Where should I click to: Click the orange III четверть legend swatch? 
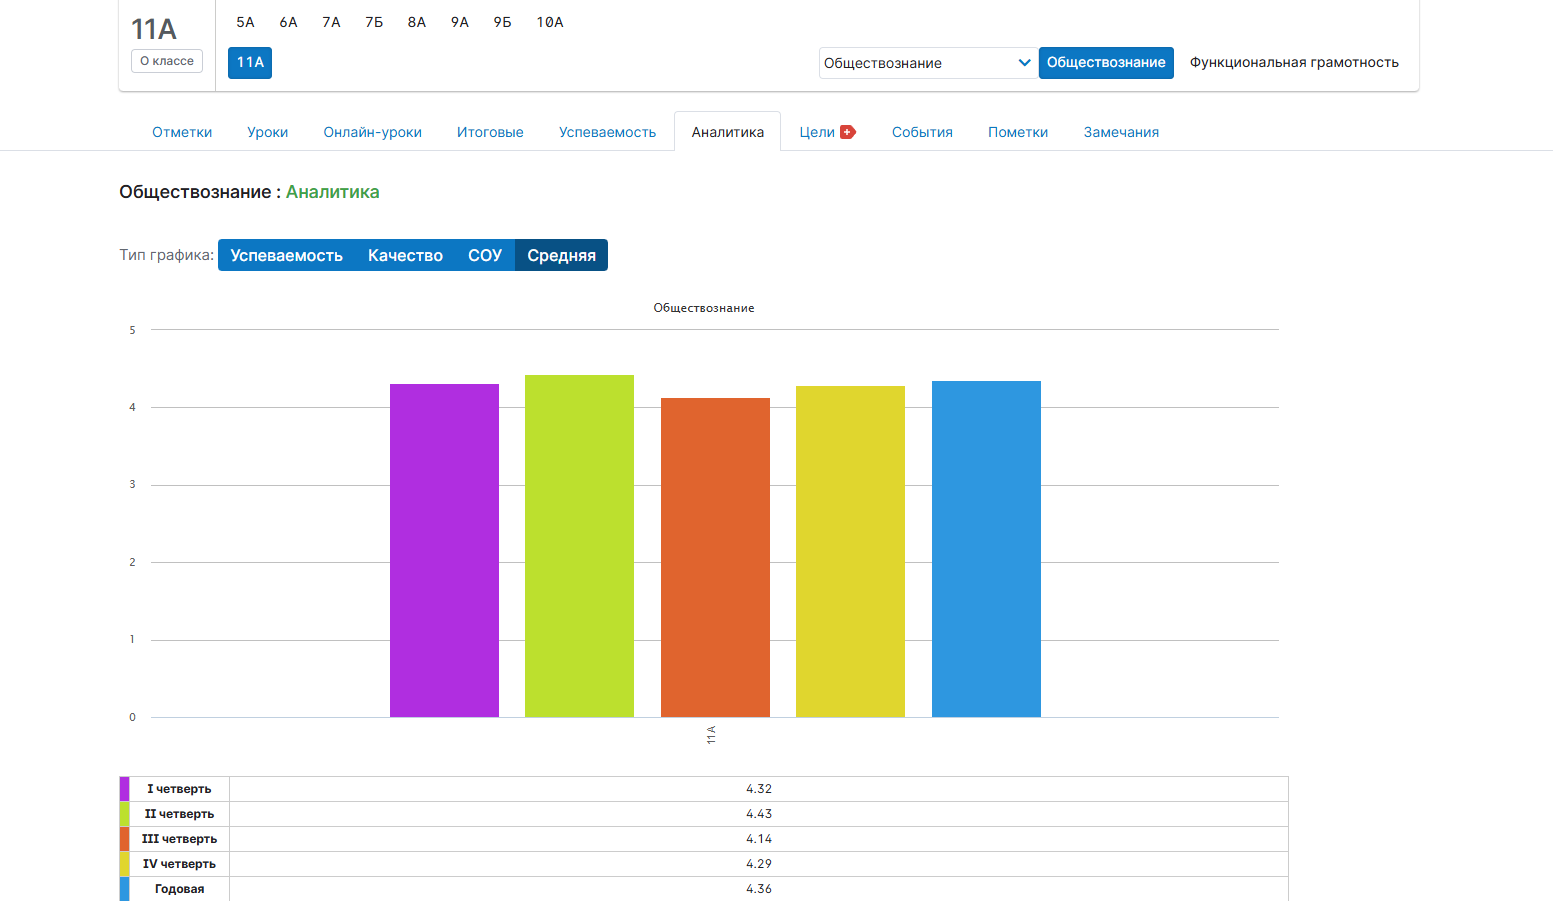tap(125, 839)
